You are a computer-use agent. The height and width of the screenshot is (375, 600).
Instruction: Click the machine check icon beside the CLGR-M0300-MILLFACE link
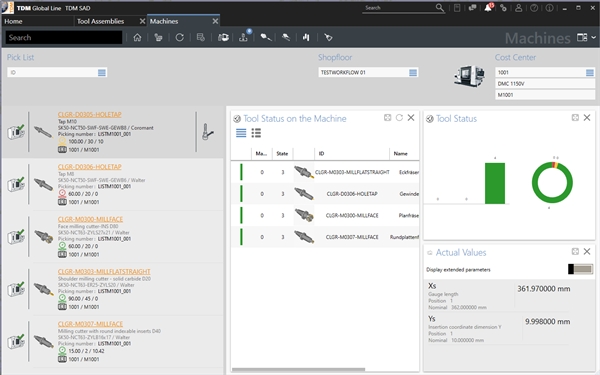click(16, 237)
